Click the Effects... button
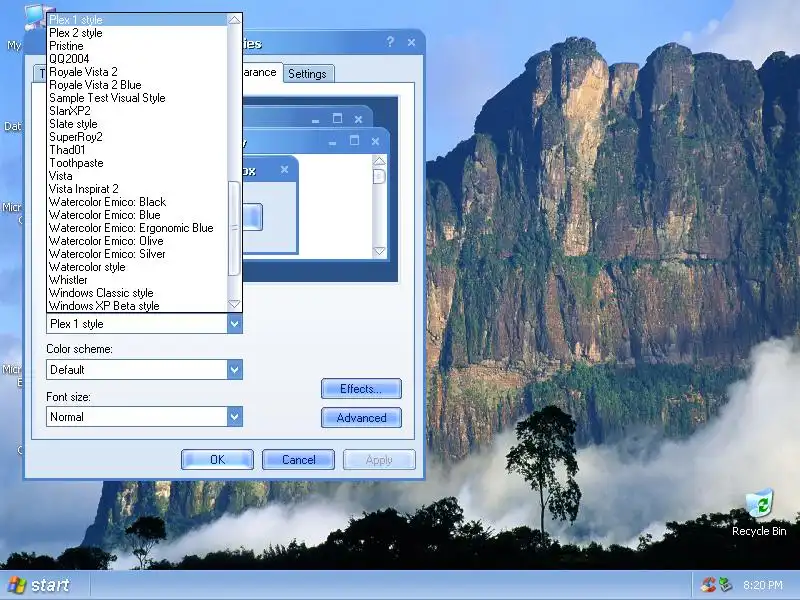 [x=361, y=389]
